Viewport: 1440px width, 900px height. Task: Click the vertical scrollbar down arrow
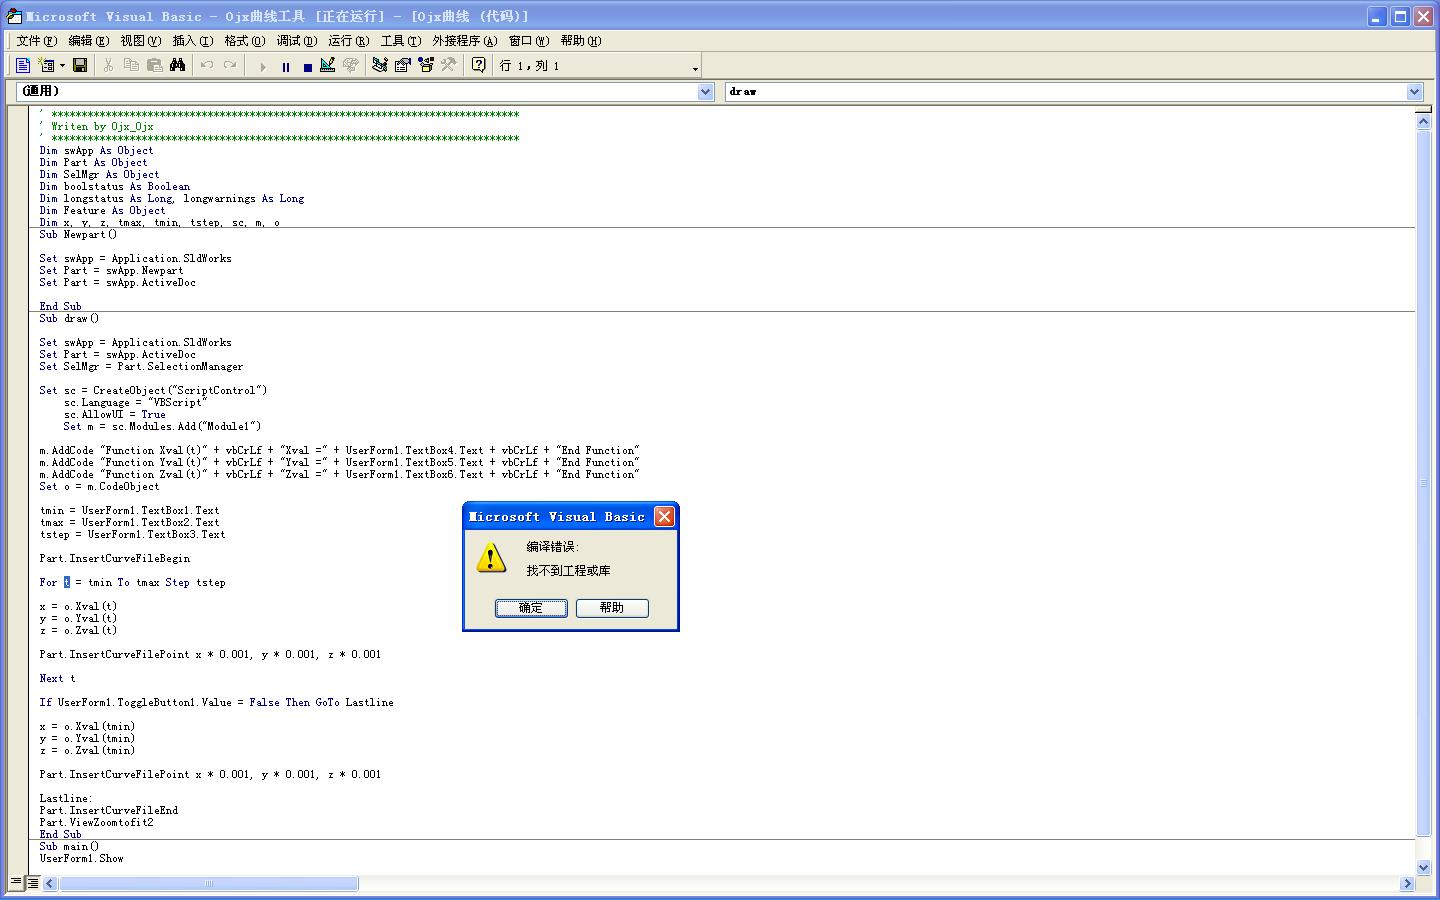pos(1423,868)
